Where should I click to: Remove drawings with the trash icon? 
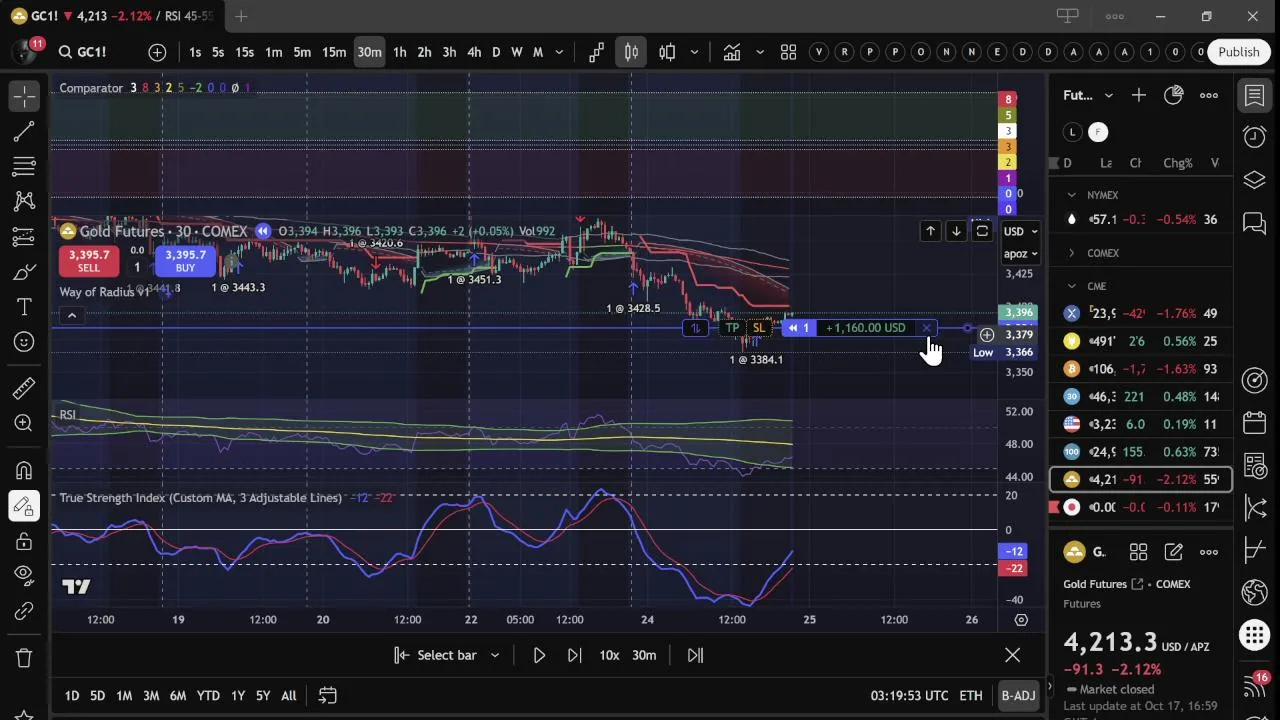coord(24,658)
